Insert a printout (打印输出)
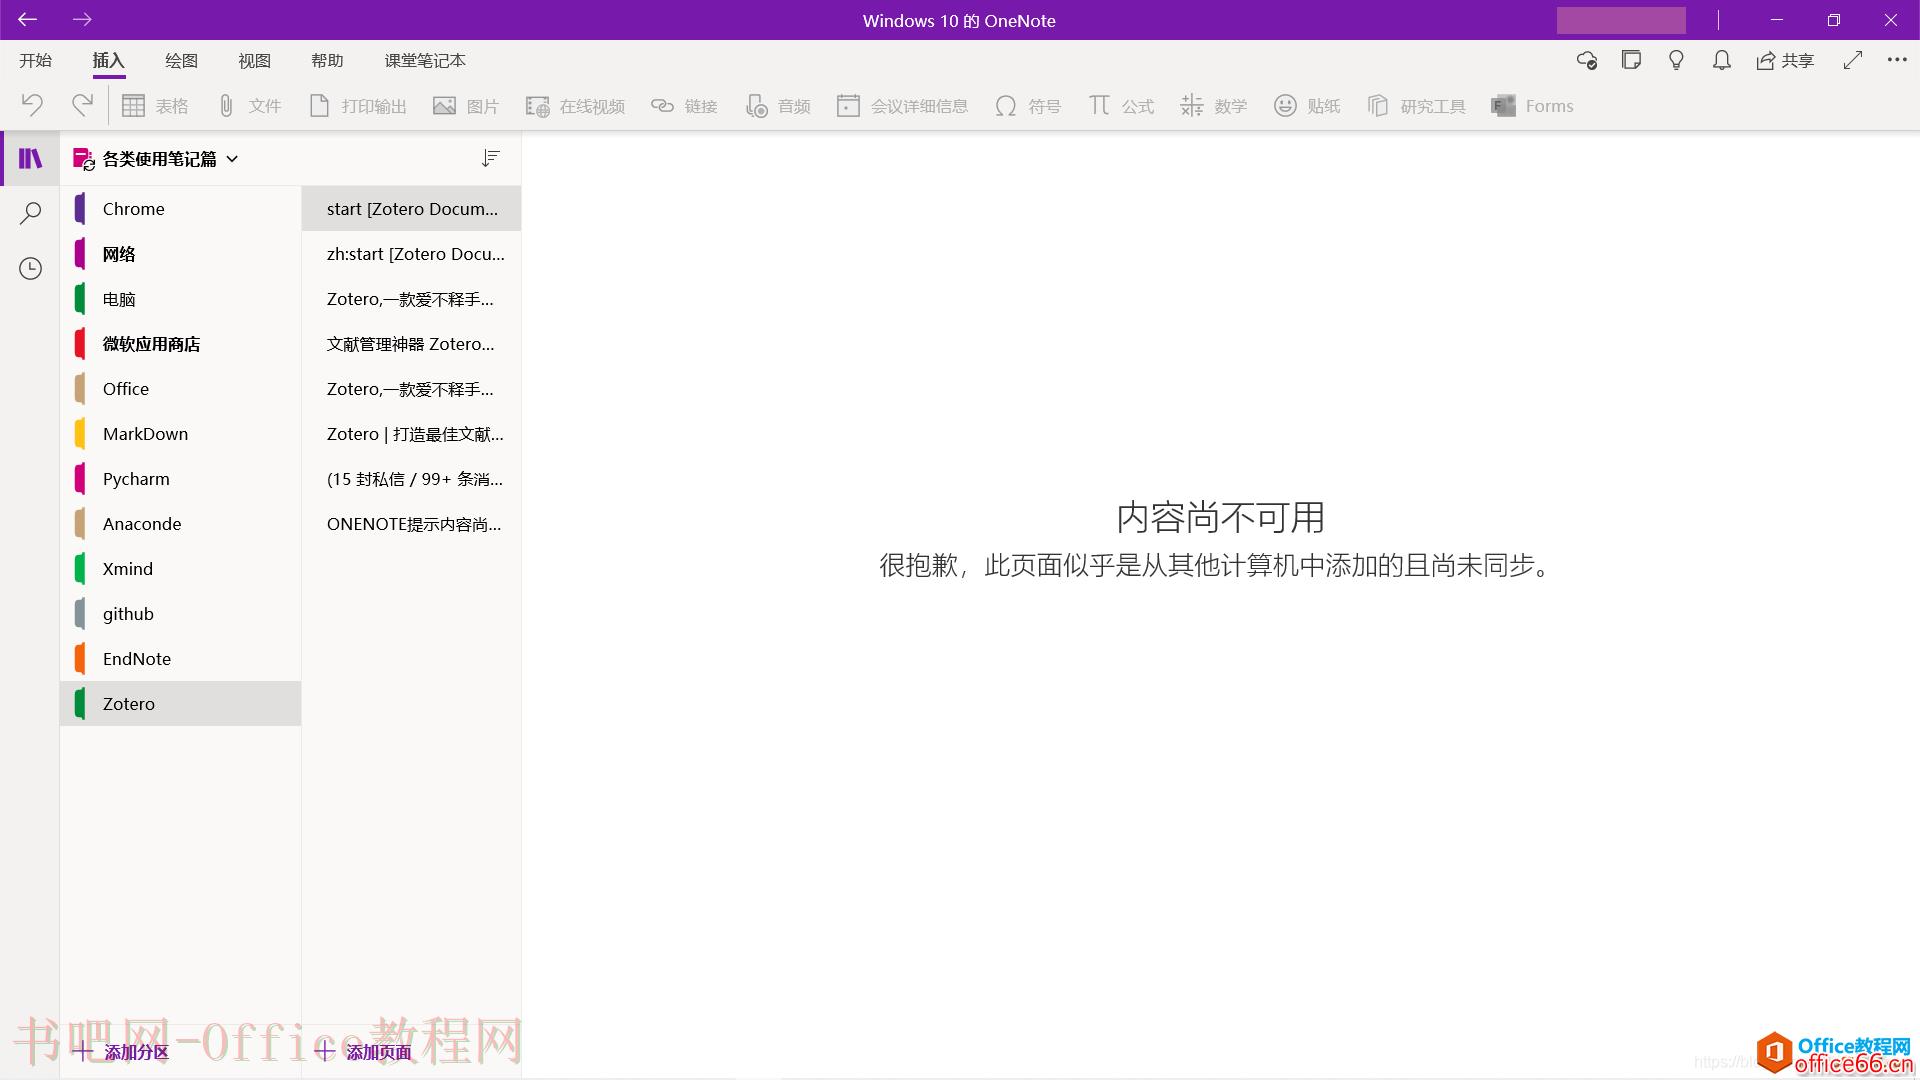 (x=358, y=106)
